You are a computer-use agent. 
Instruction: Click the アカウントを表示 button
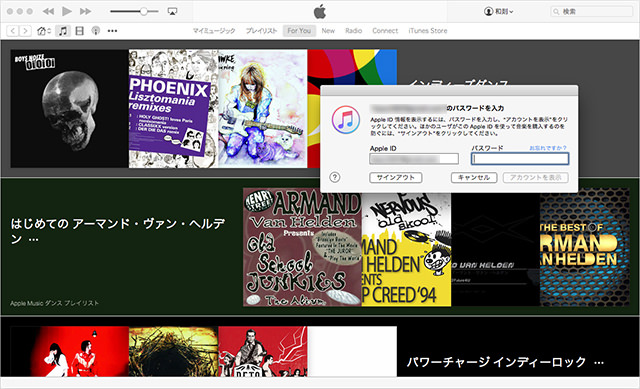[536, 178]
